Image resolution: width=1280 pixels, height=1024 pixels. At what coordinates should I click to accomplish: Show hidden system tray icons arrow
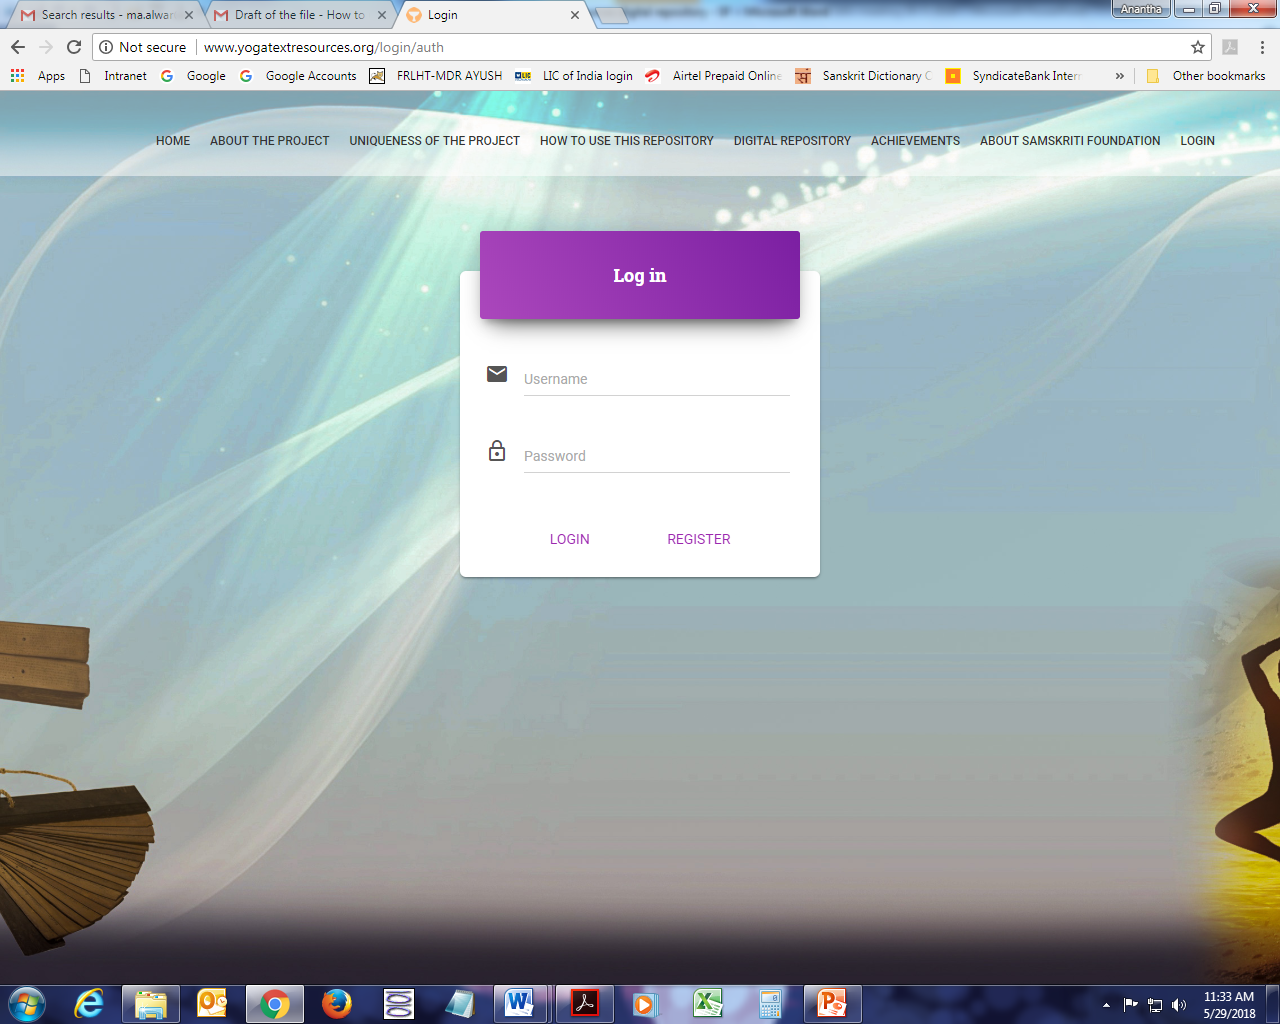click(1106, 1005)
